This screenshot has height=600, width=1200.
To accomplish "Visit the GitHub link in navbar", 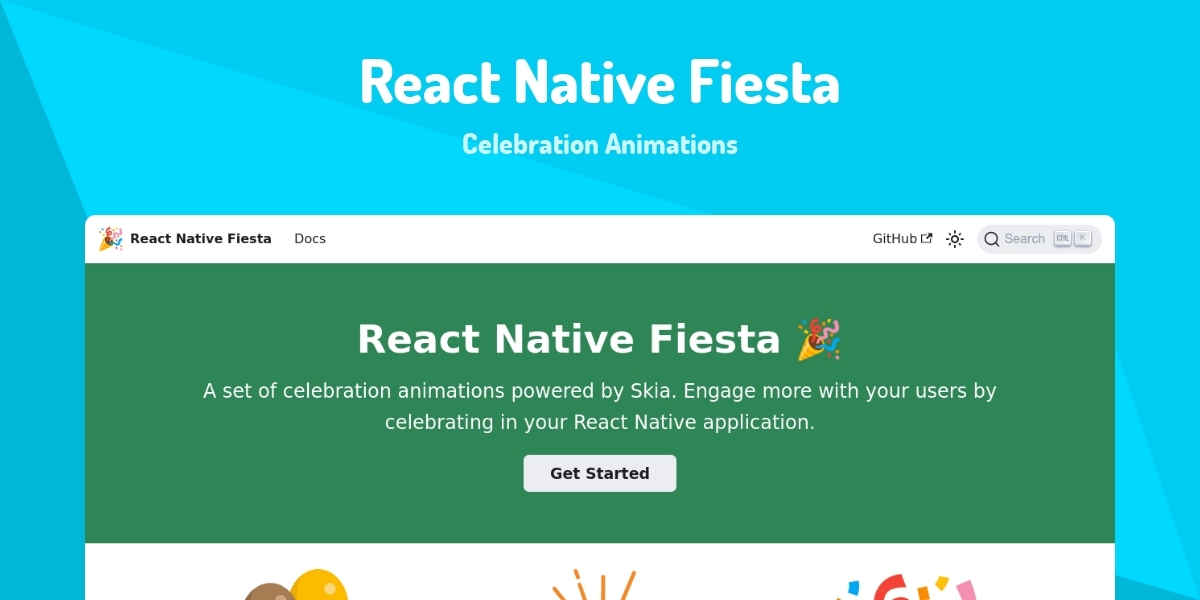I will 894,239.
